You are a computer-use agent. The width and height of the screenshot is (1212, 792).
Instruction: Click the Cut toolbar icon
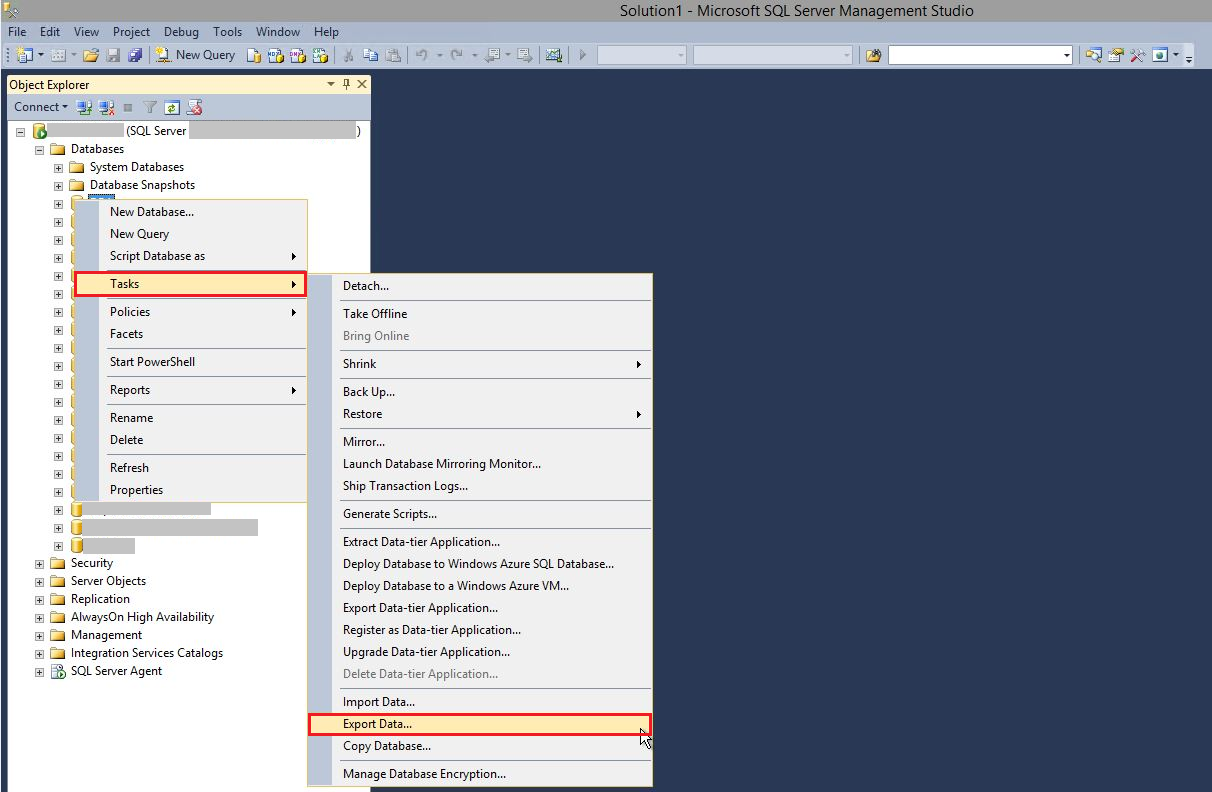[x=350, y=55]
